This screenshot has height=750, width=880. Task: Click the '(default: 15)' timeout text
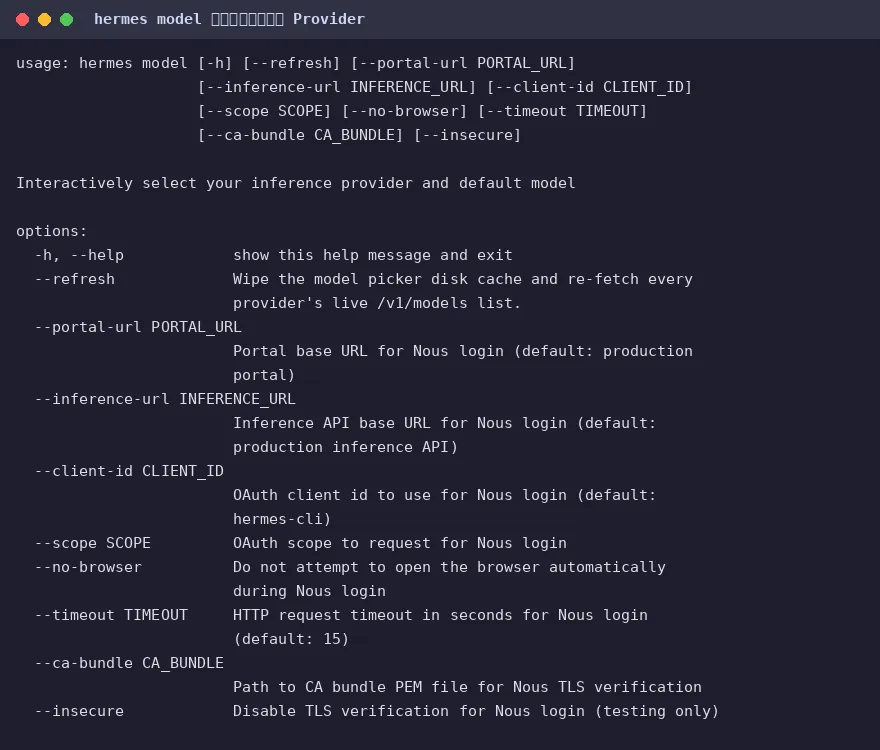pos(291,639)
